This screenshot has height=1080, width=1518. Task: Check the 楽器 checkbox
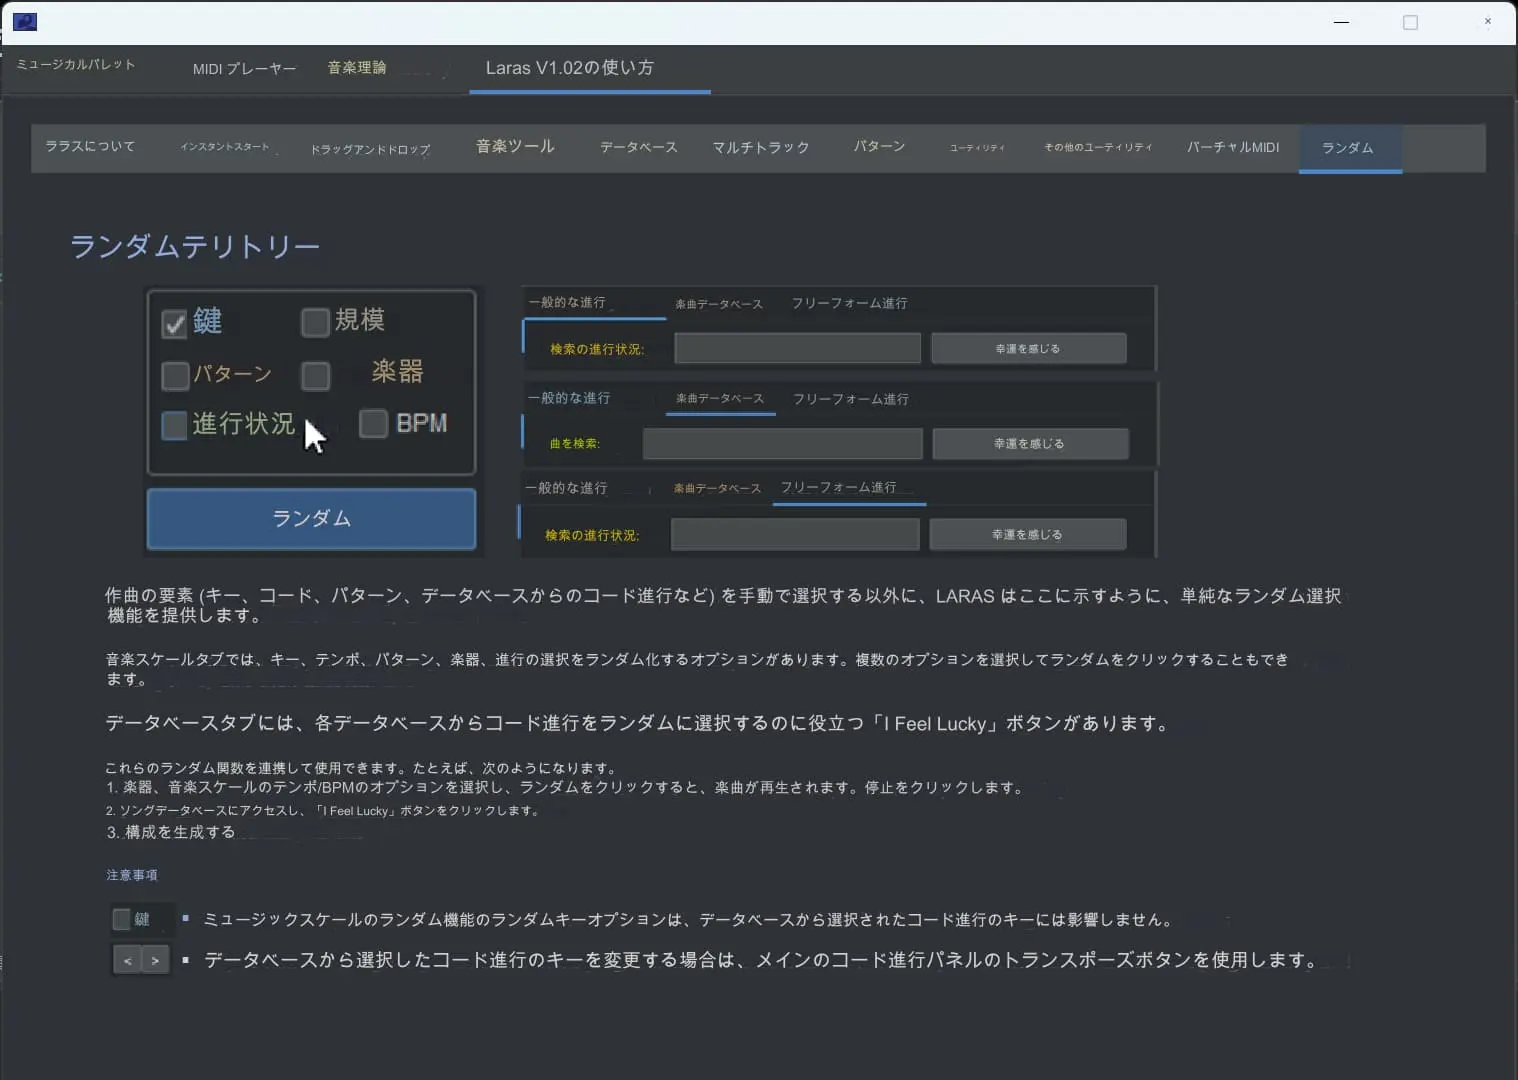coord(316,376)
